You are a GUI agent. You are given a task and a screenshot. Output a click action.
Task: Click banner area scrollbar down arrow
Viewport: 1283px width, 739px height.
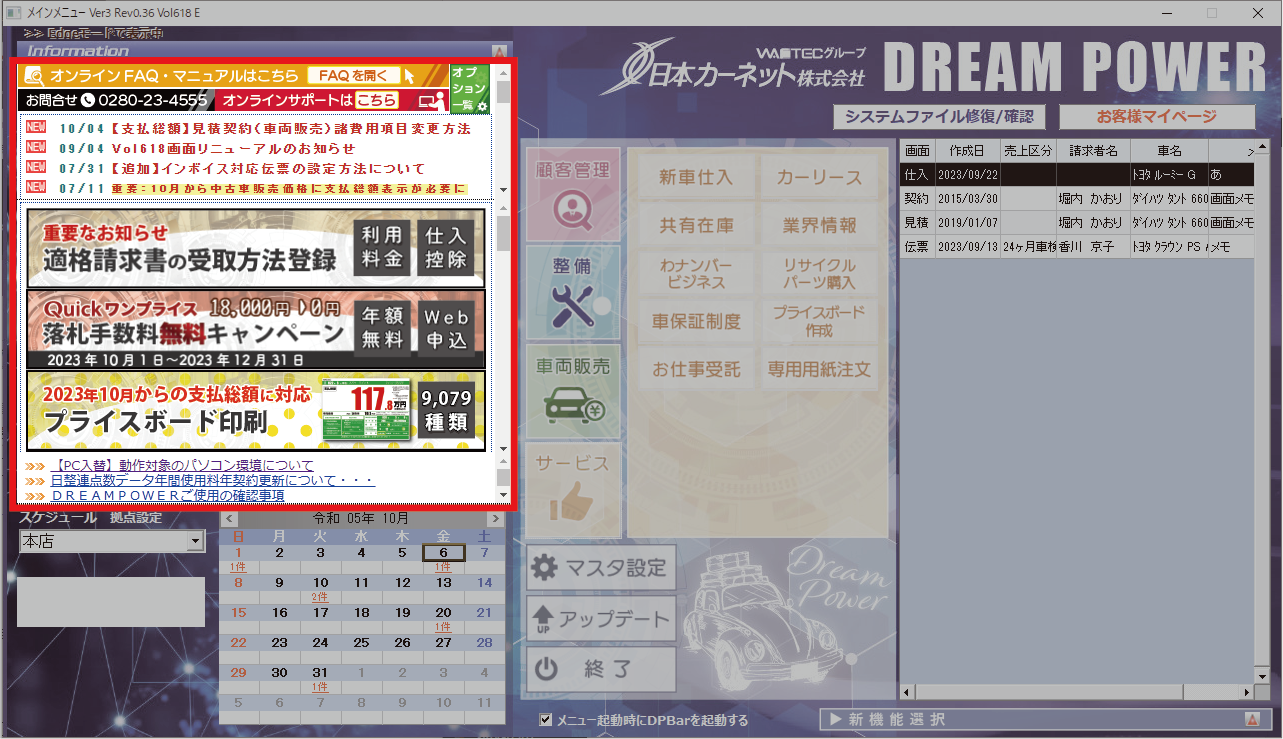coord(503,449)
